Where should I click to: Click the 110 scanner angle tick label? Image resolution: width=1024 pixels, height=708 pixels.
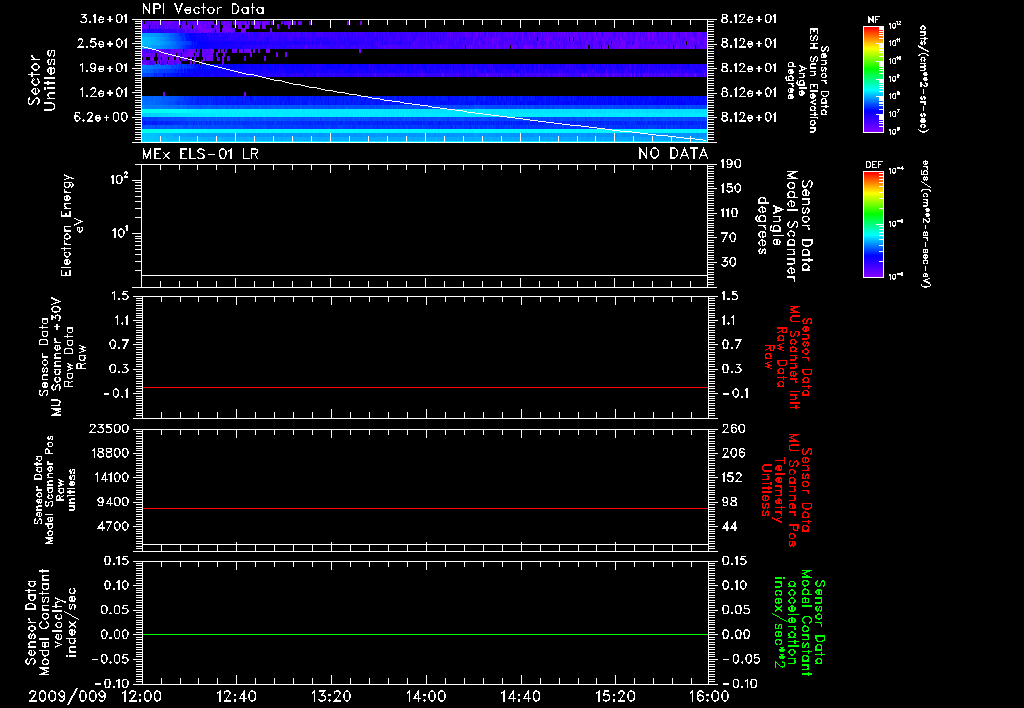pos(731,213)
